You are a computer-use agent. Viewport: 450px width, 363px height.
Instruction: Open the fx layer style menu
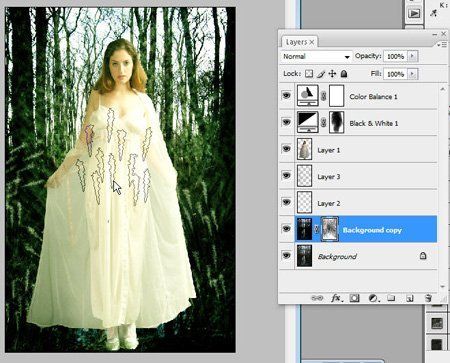(336, 298)
